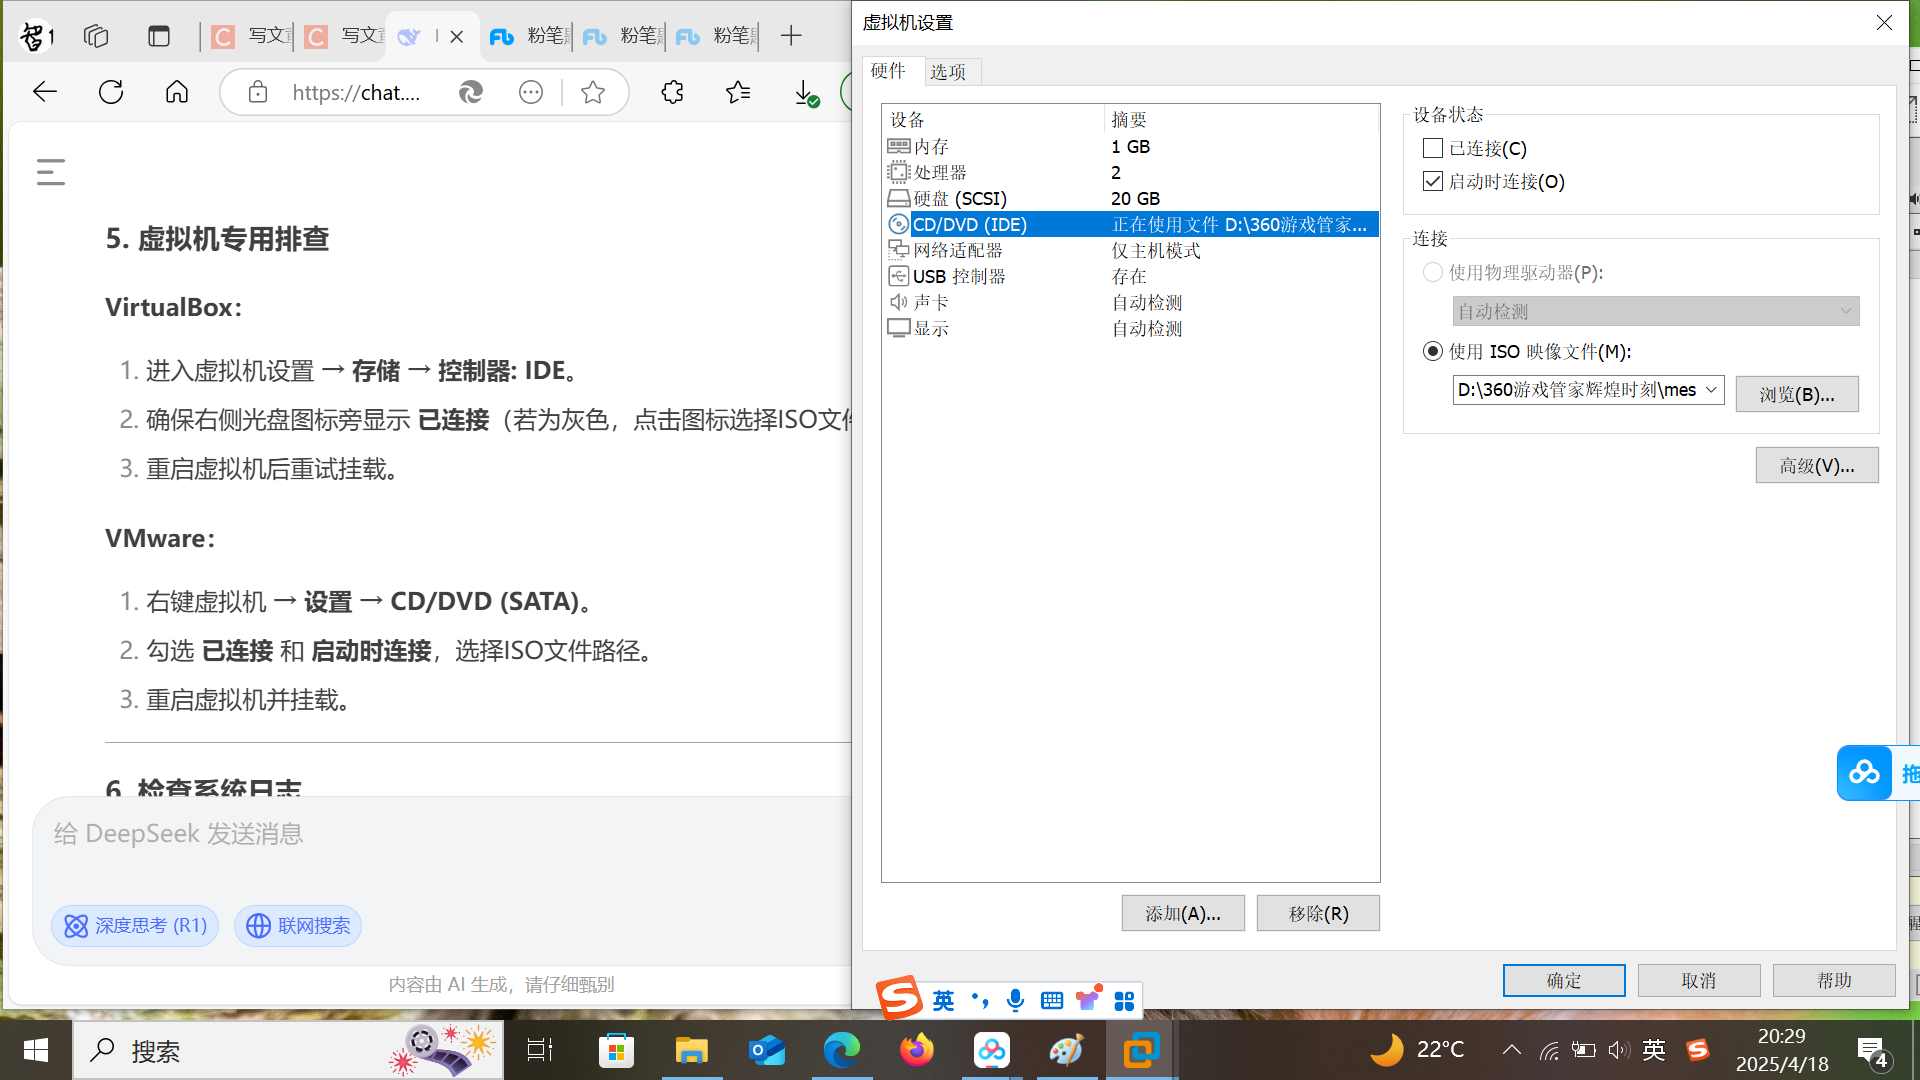
Task: Open the DeepSeek sidebar hamburger menu
Action: (x=51, y=172)
